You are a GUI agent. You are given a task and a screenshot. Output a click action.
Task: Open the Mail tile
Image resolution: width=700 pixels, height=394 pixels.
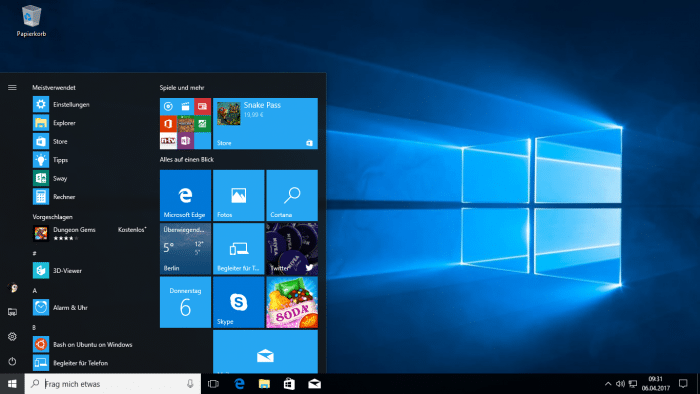(x=265, y=352)
